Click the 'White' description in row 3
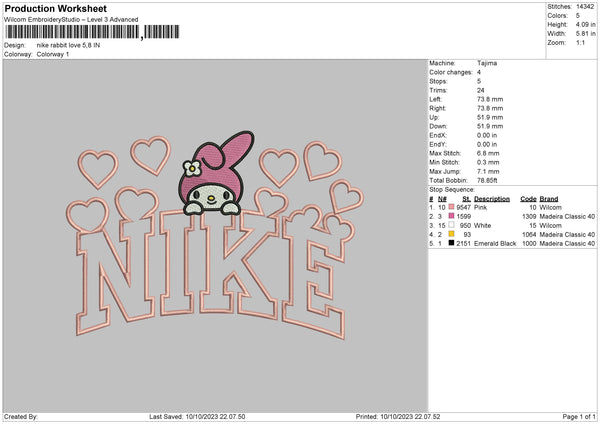 point(482,225)
